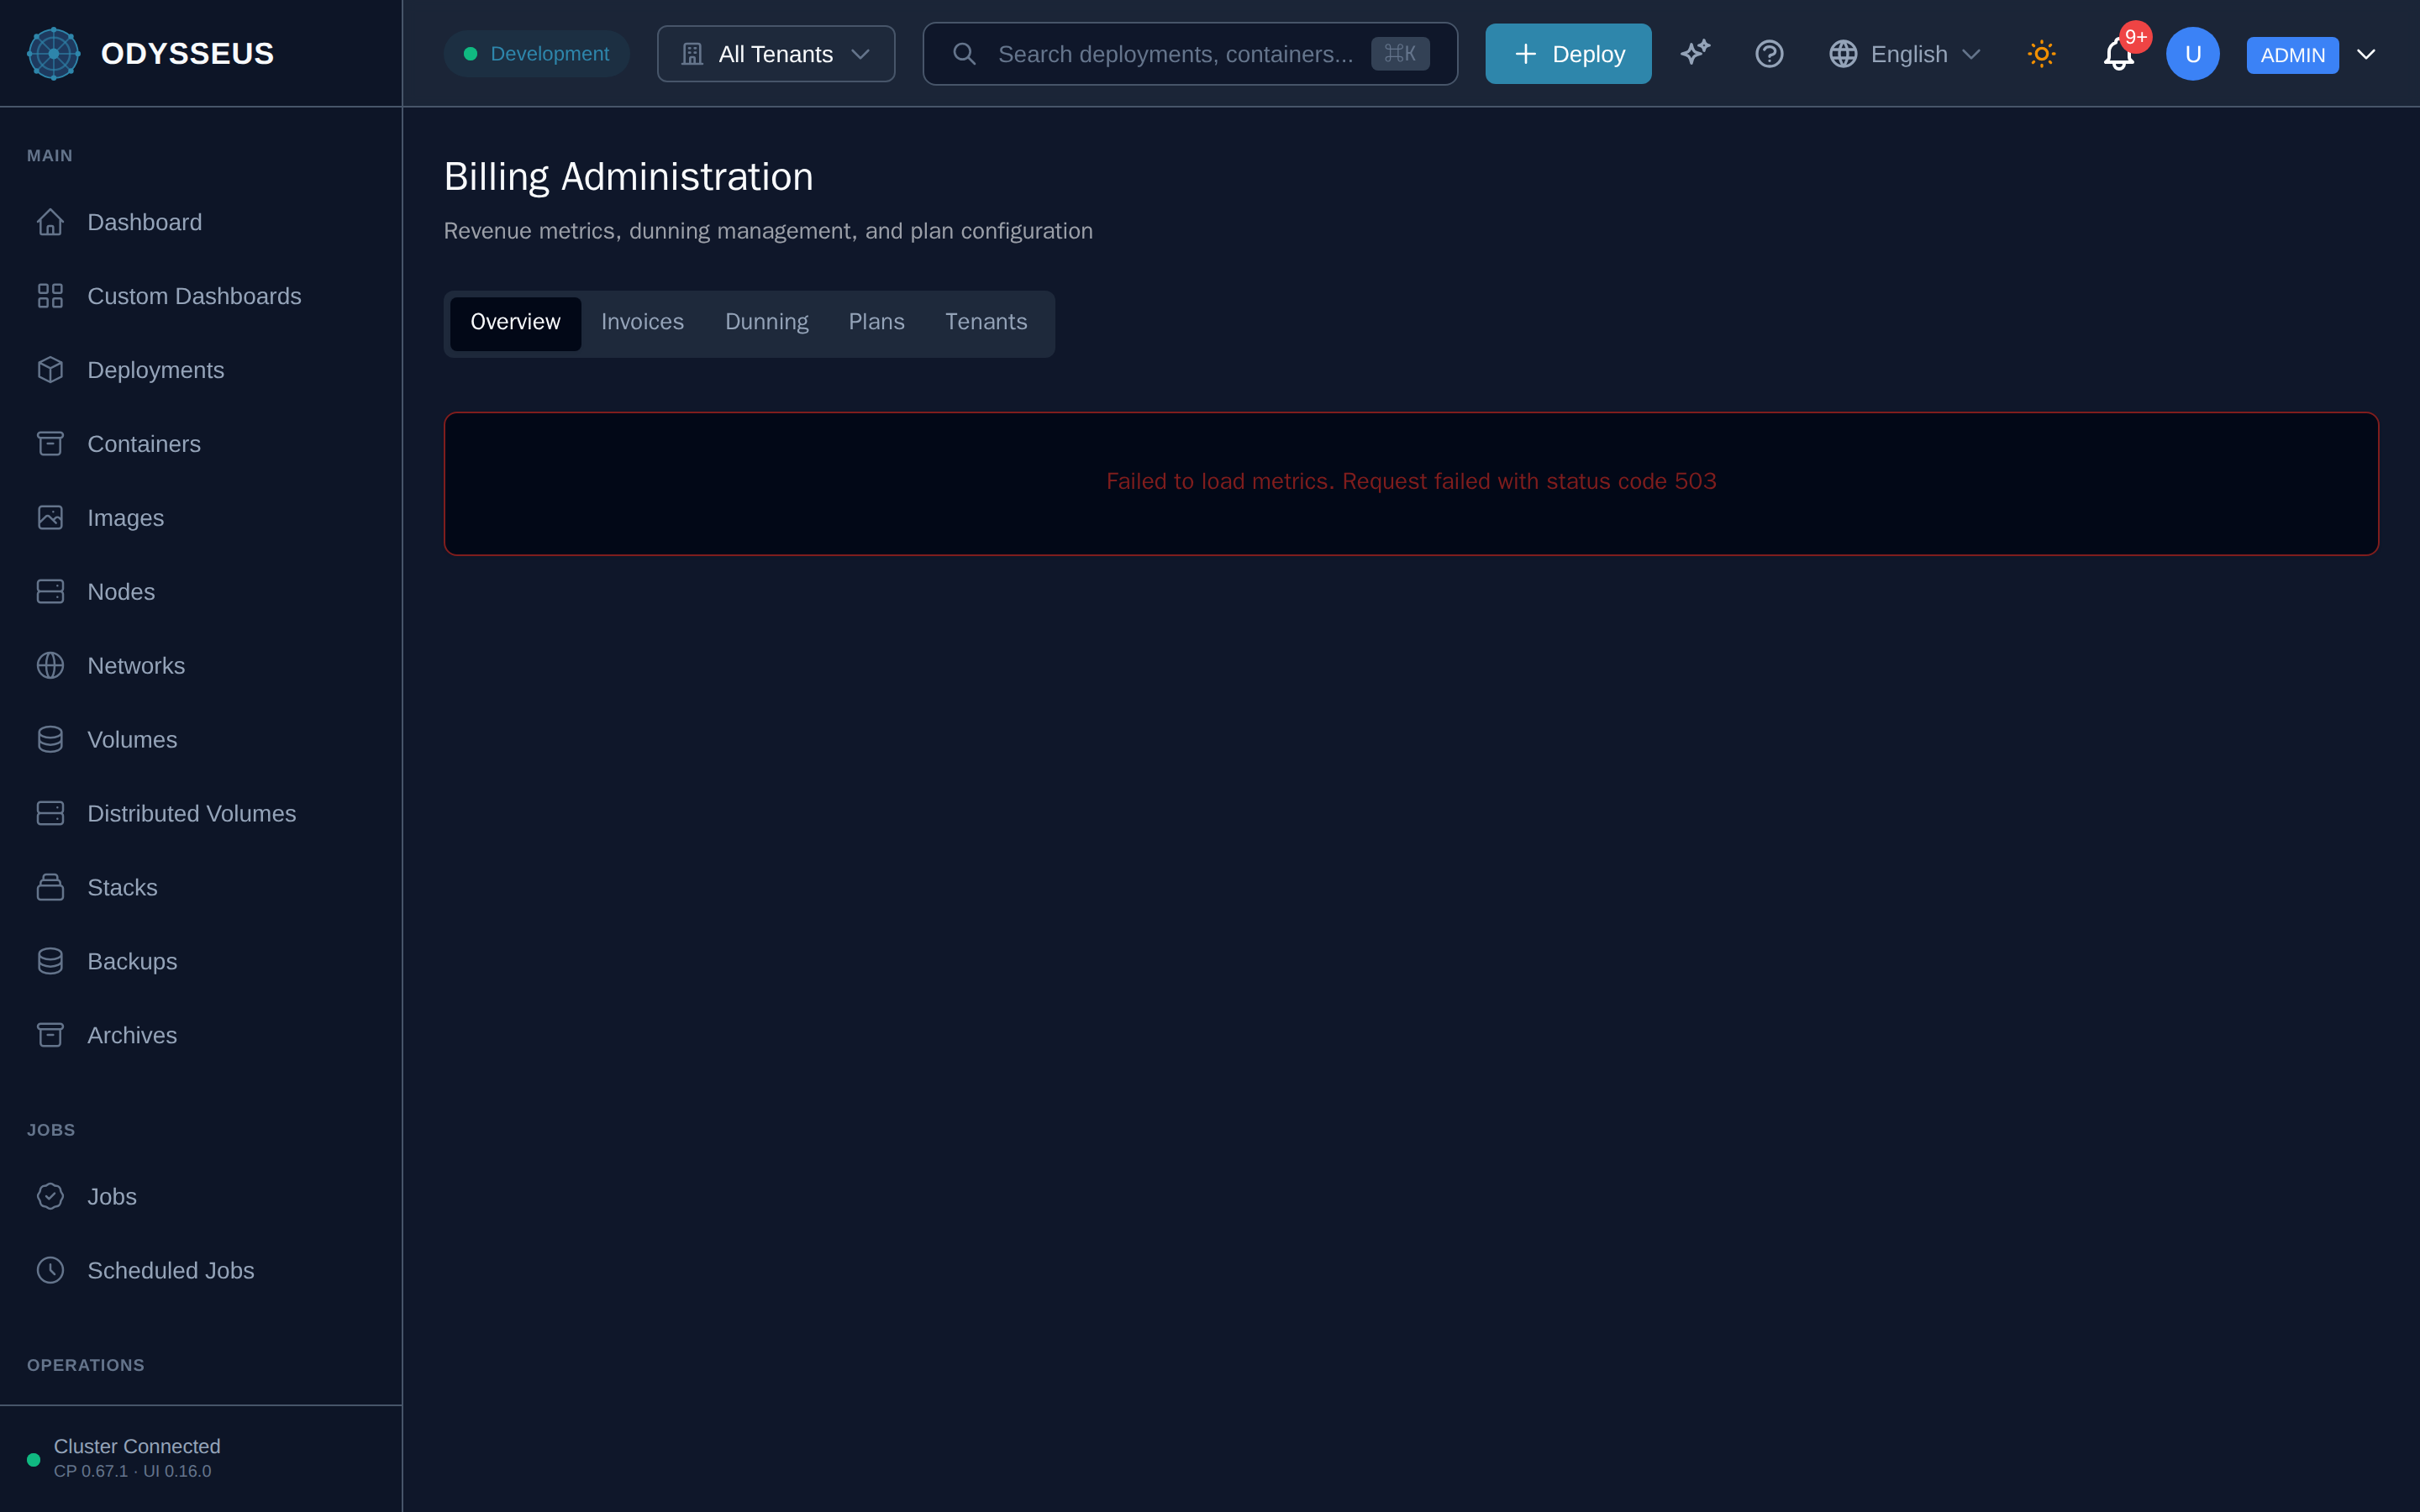The image size is (2420, 1512).
Task: Click the failed to load metrics message
Action: [x=1411, y=482]
